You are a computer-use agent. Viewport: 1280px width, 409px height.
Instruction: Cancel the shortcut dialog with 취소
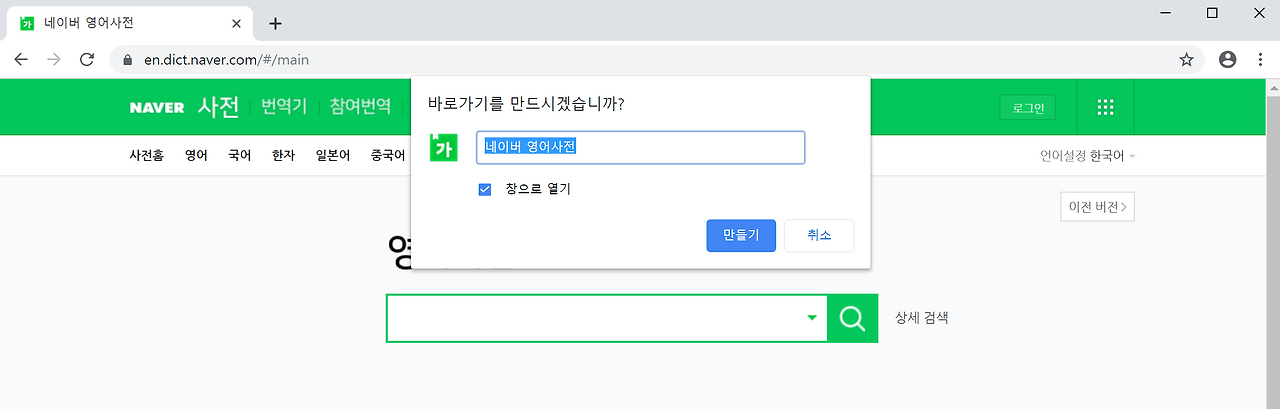tap(819, 236)
